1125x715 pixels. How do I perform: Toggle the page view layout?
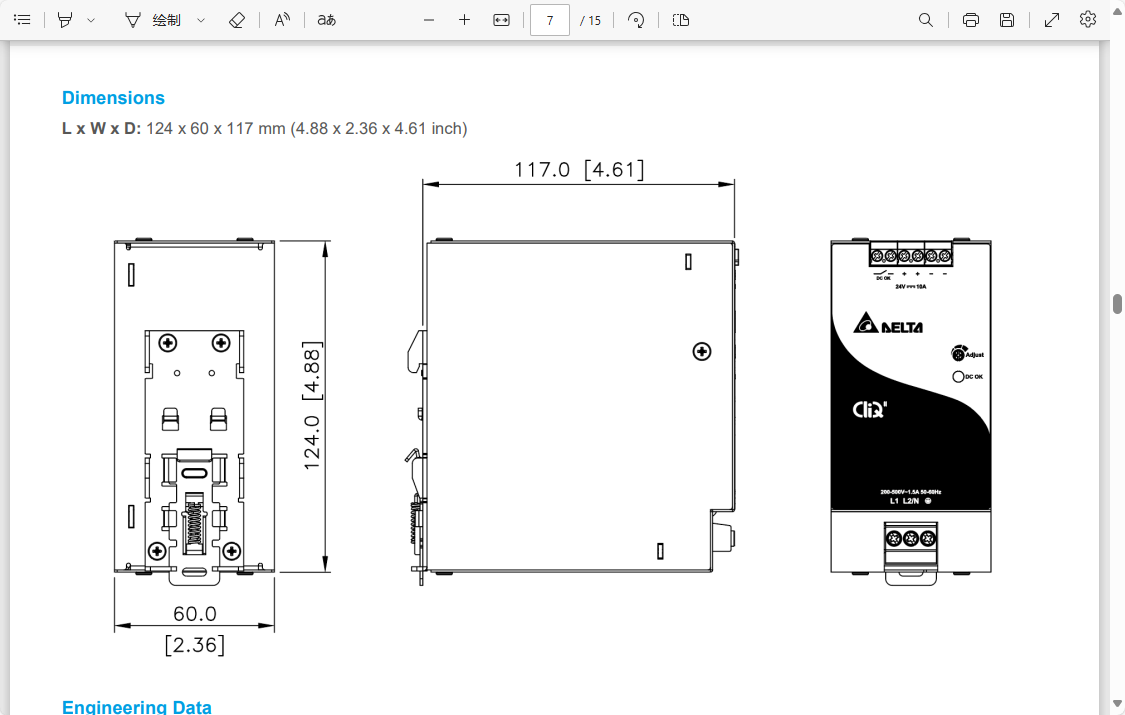pyautogui.click(x=681, y=20)
